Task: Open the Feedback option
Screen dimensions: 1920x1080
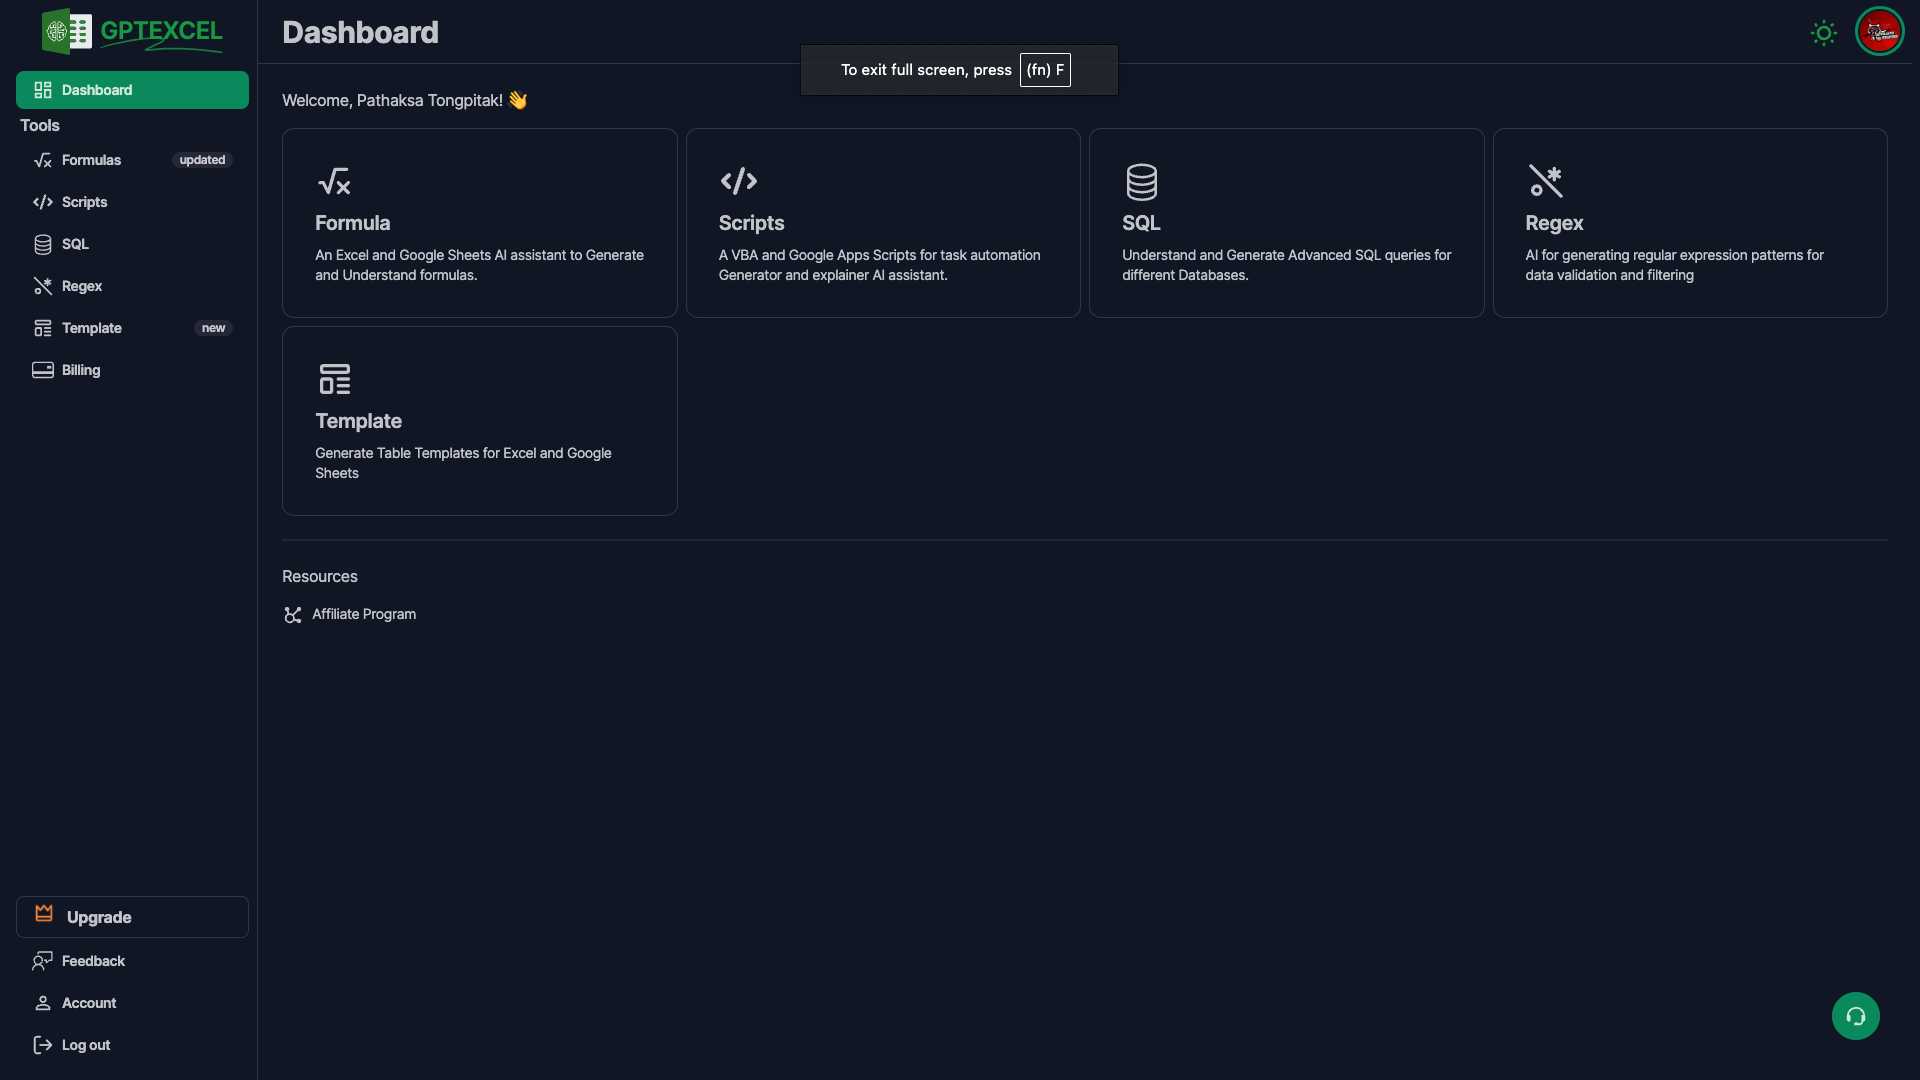Action: coord(93,961)
